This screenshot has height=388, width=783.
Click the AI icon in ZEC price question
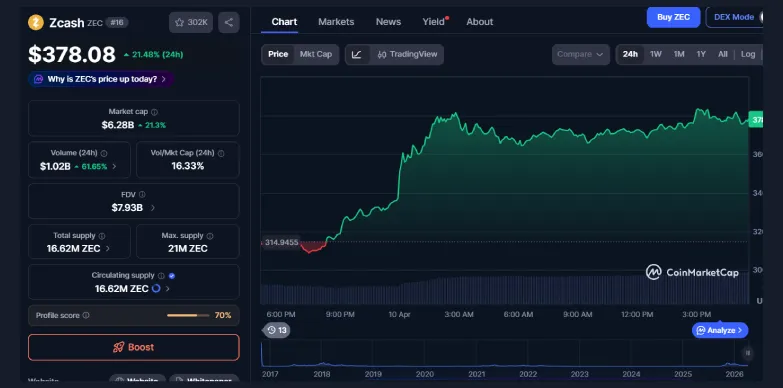pyautogui.click(x=38, y=79)
